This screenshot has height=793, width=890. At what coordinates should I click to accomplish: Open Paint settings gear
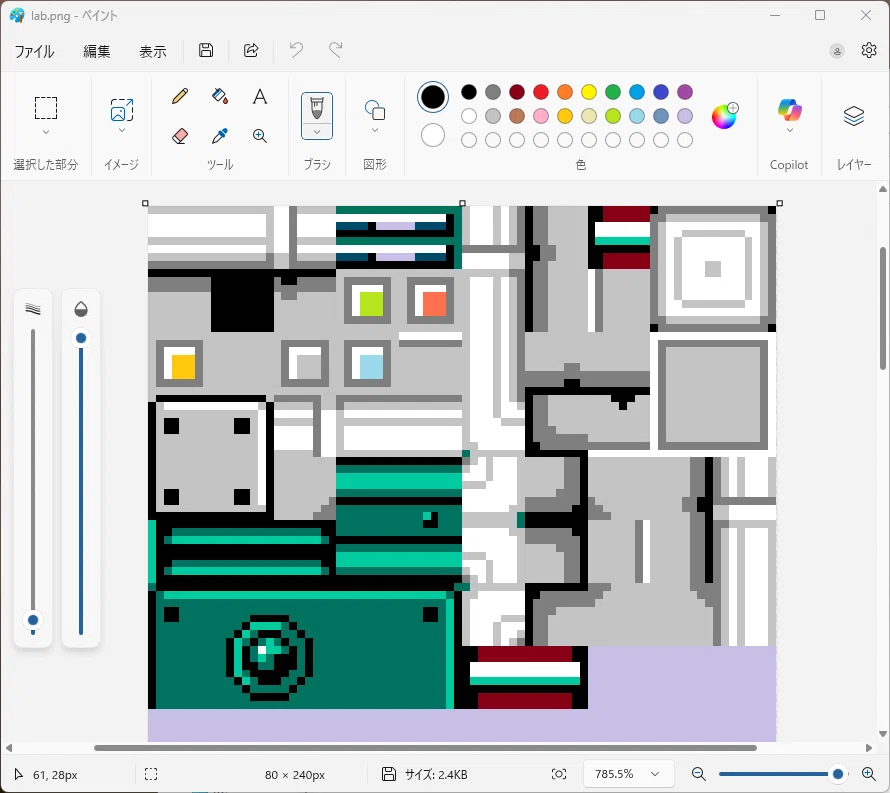[x=868, y=51]
